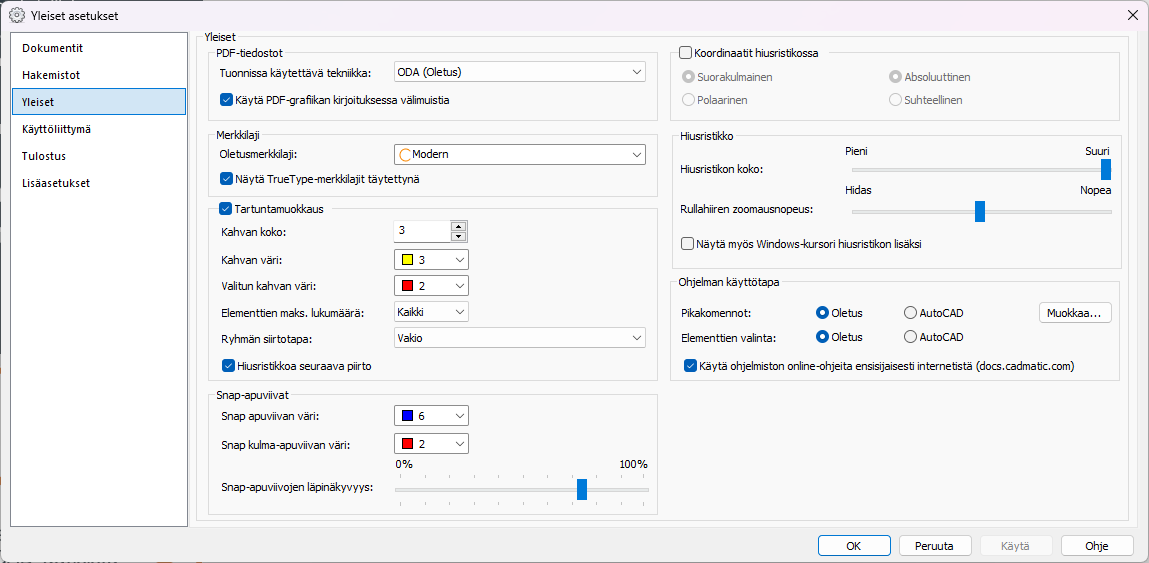
Task: Open Ryhmän siirtotapa dropdown
Action: 636,338
